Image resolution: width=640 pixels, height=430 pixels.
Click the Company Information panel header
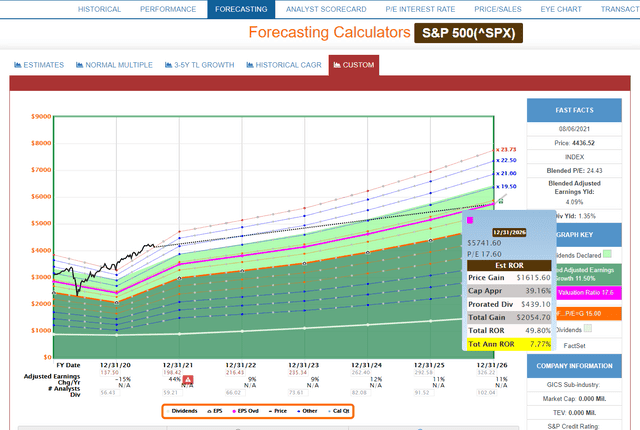point(574,366)
